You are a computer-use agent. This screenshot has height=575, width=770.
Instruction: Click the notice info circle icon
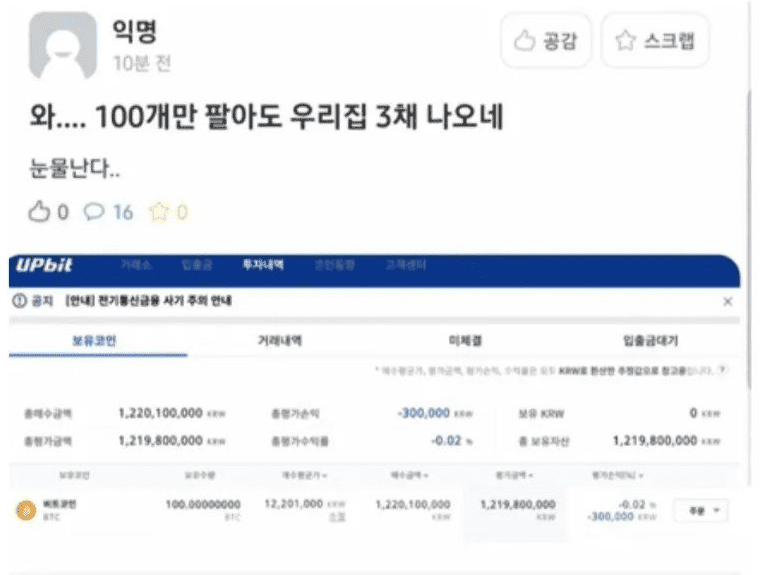tap(19, 301)
